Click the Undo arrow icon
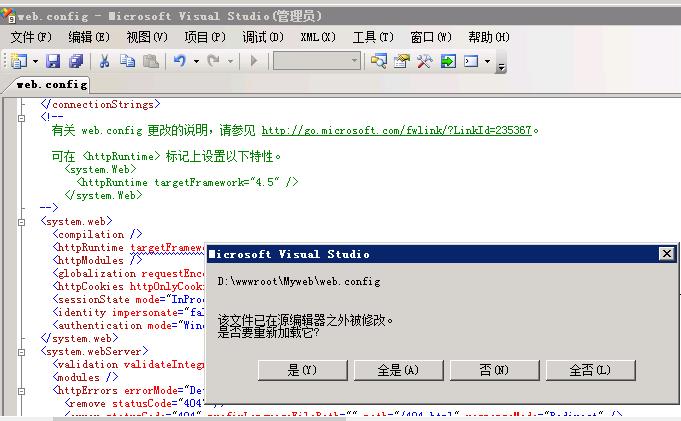Viewport: 681px width, 421px height. coord(180,61)
